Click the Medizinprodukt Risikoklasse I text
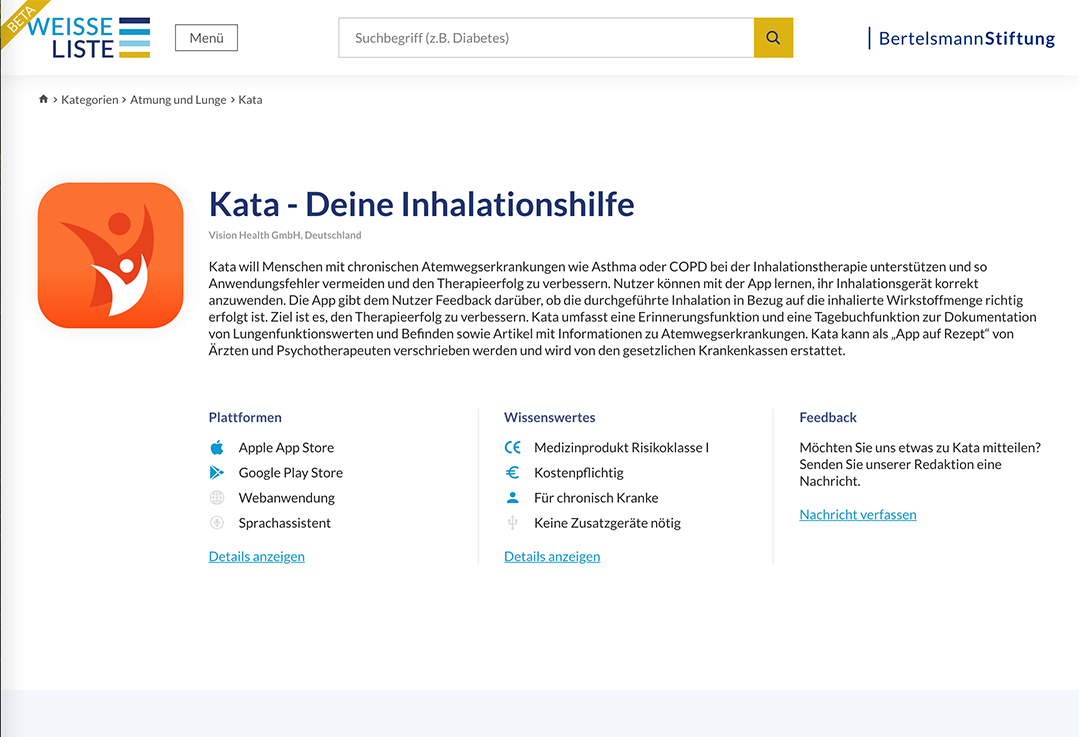The width and height of the screenshot is (1080, 737). click(622, 448)
